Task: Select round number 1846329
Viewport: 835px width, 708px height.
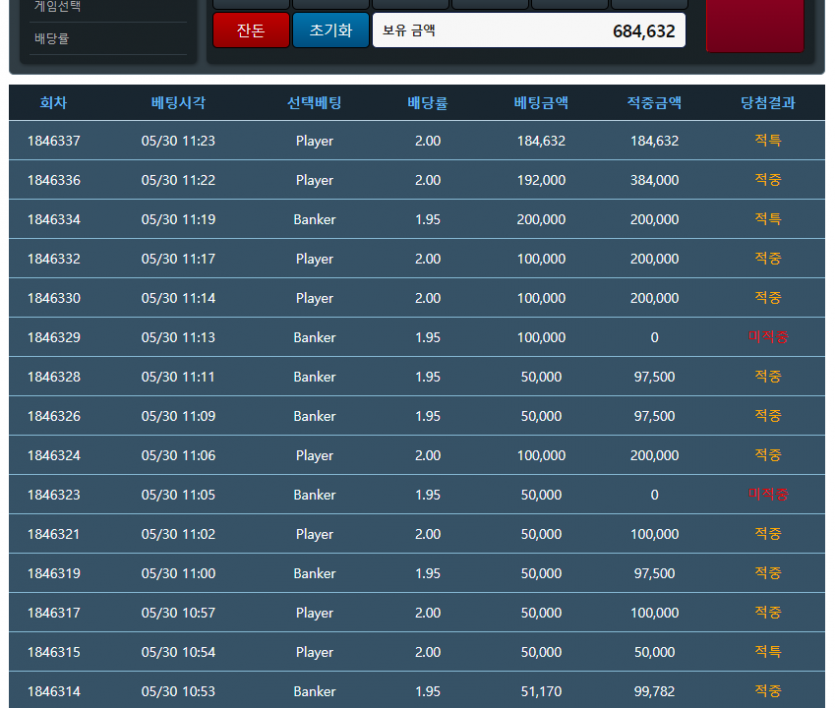Action: 54,337
